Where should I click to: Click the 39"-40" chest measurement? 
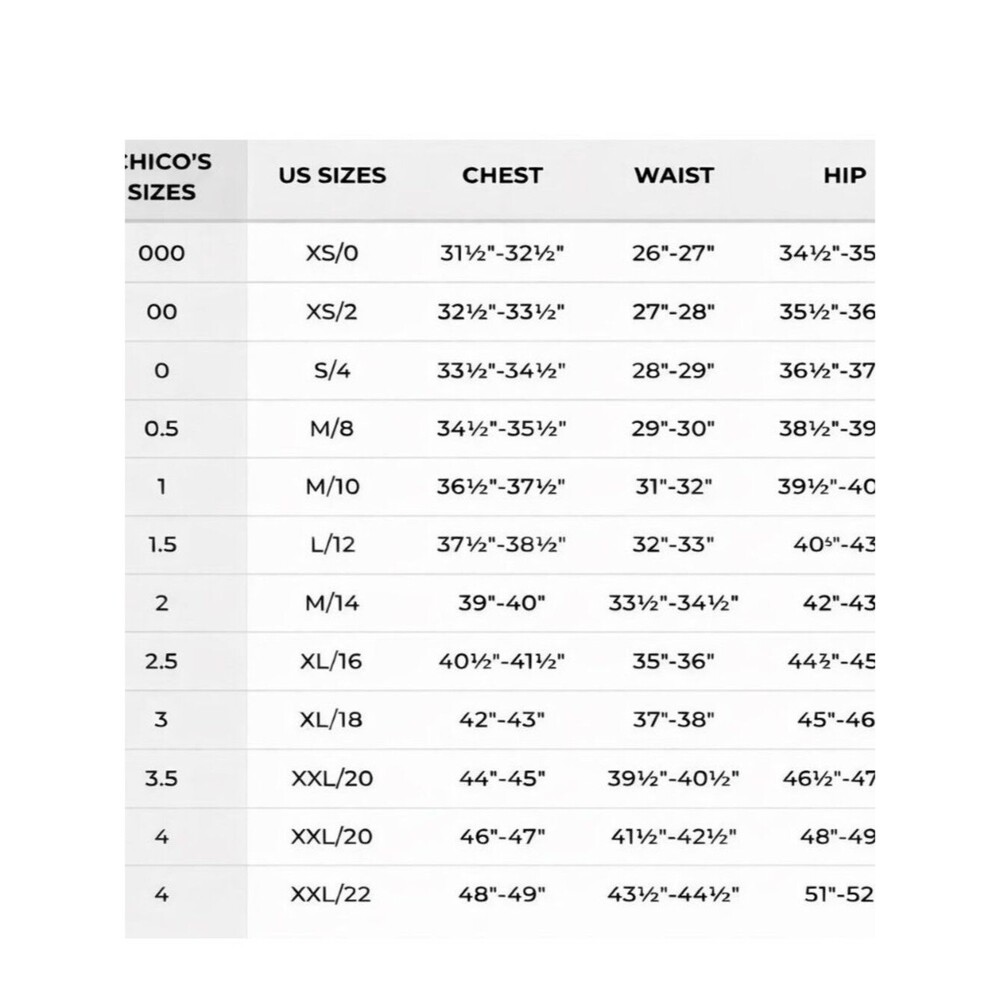point(502,603)
